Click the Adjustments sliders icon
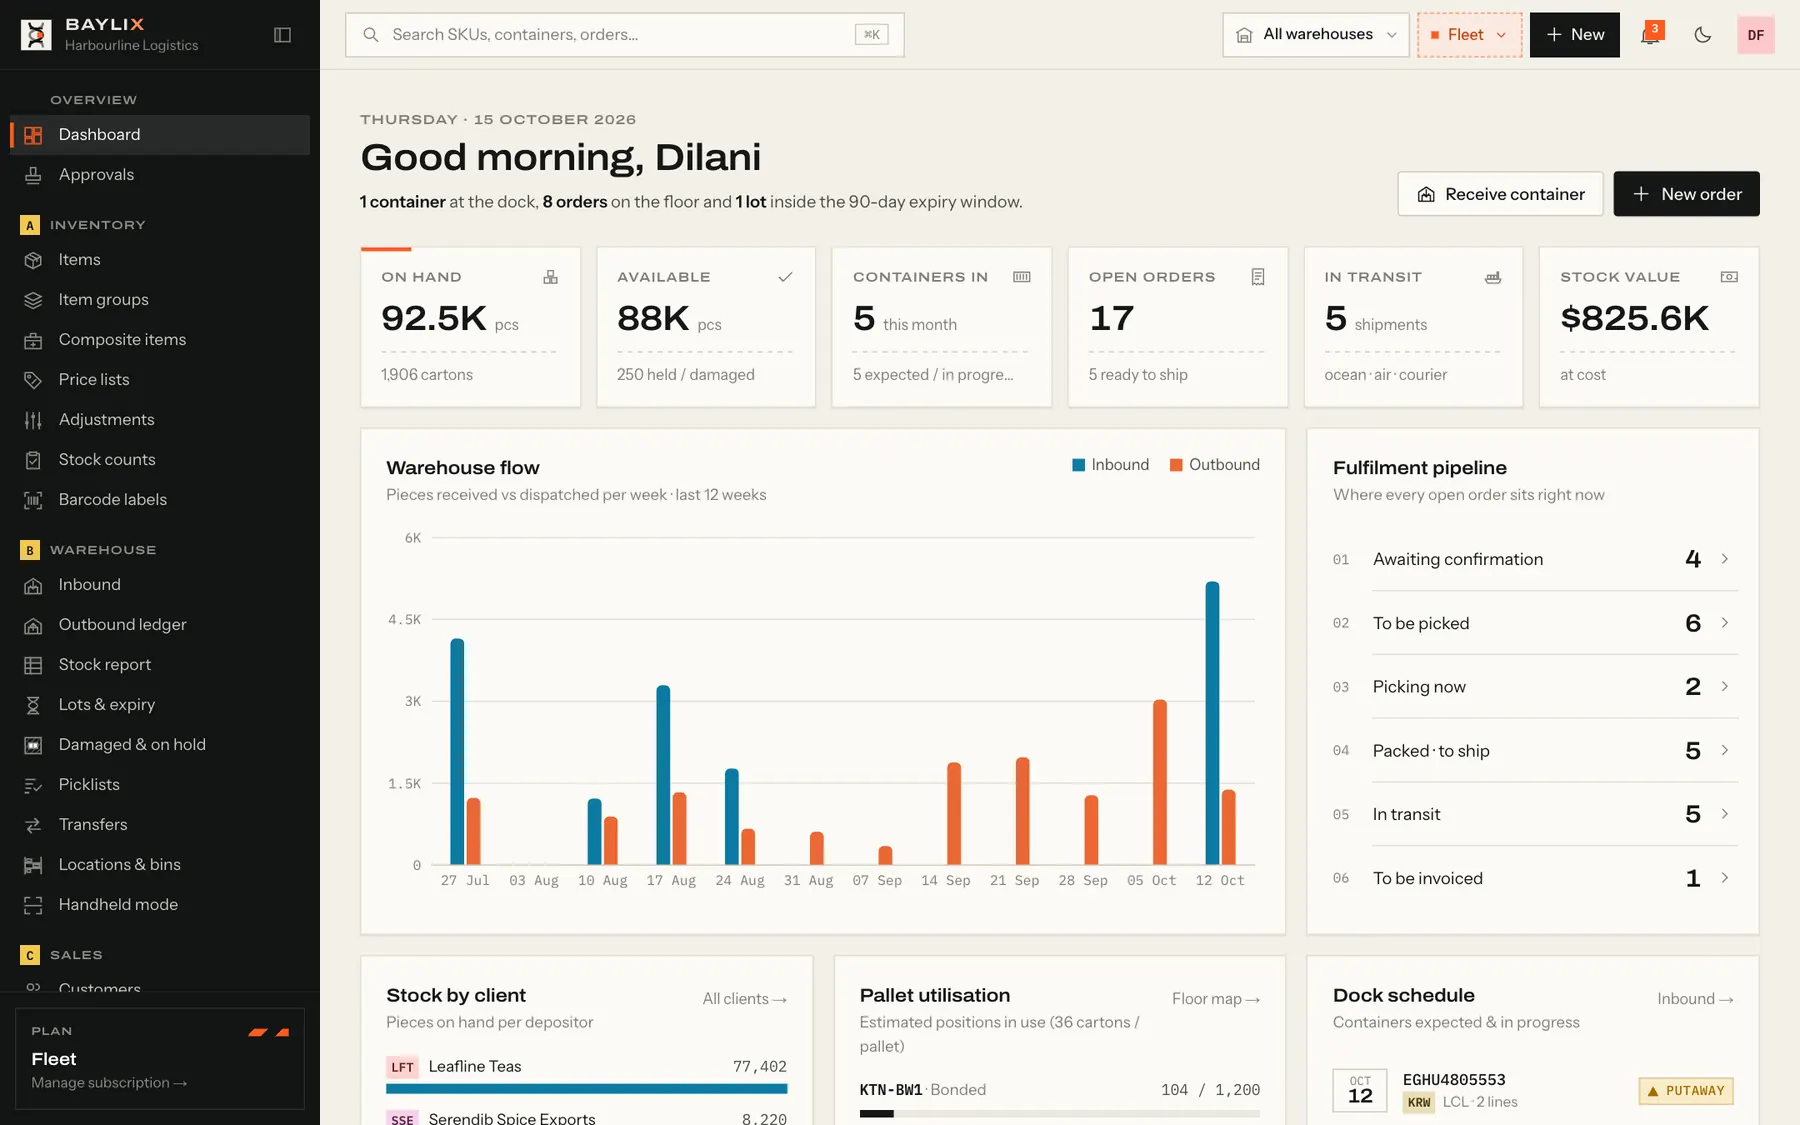This screenshot has width=1800, height=1125. click(x=33, y=420)
